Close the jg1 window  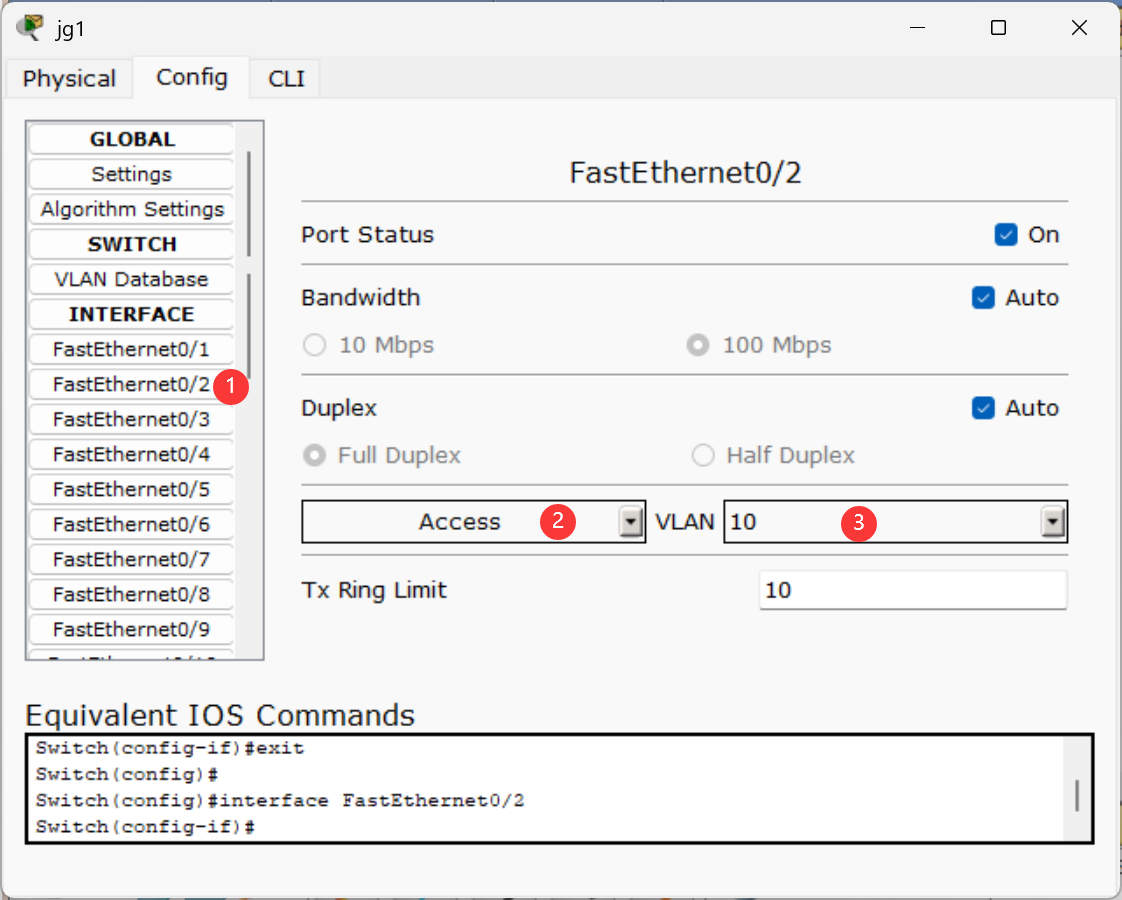[1079, 28]
